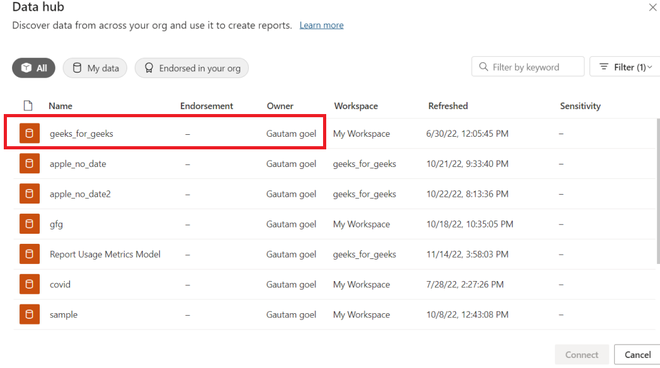Screen dimensions: 660x368
Task: Click the apple_no_date dataset icon
Action: [x=29, y=164]
